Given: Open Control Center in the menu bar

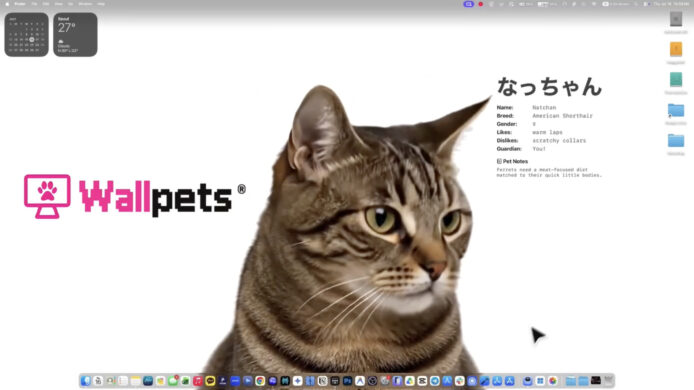Looking at the screenshot, I should coord(647,4).
